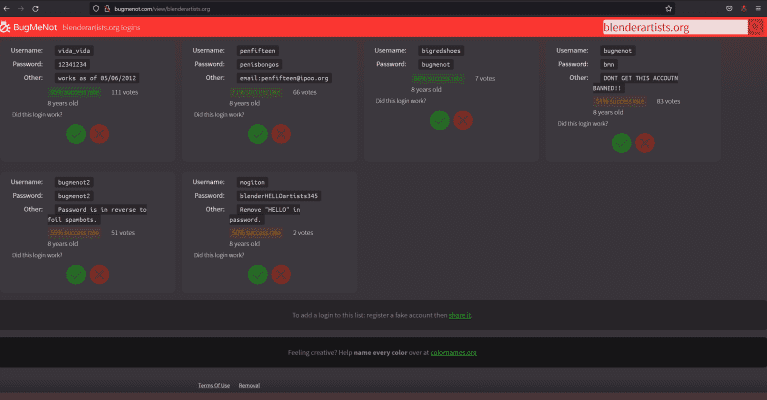Click green checkmark for bnn password login
Viewport: 767px width, 400px height.
pyautogui.click(x=622, y=143)
